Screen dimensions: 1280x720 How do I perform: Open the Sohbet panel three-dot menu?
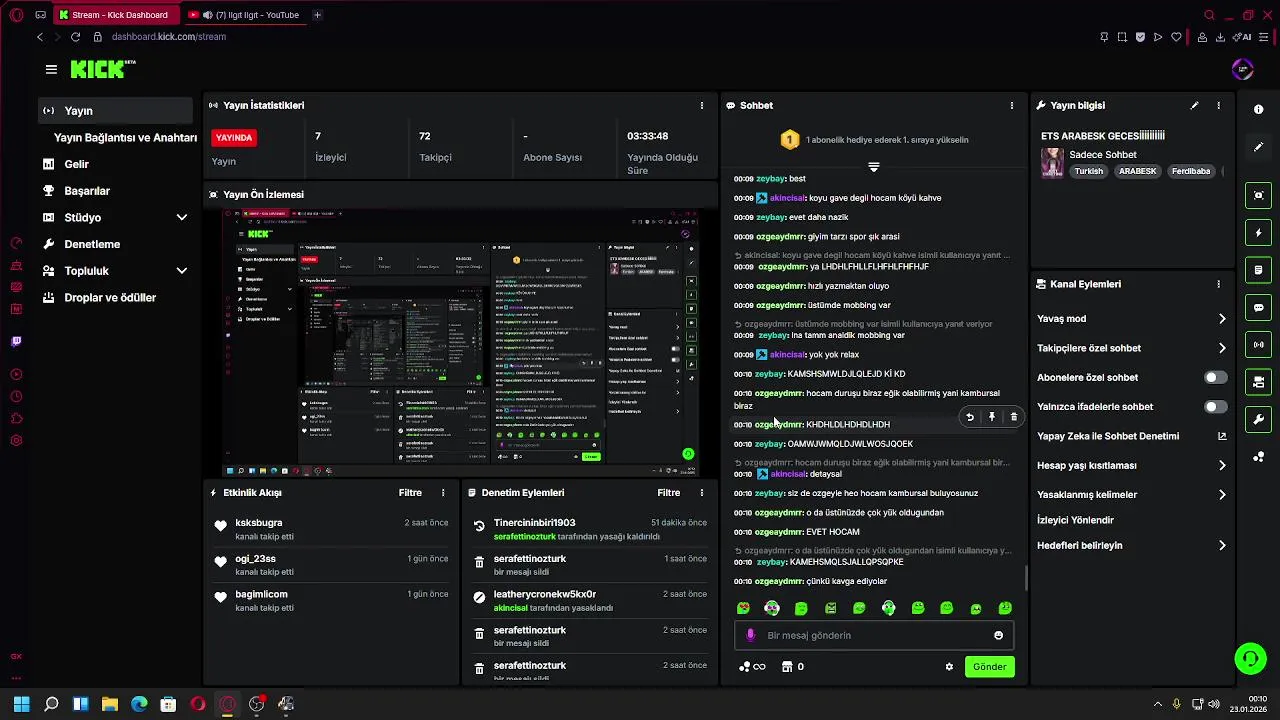(x=1011, y=105)
